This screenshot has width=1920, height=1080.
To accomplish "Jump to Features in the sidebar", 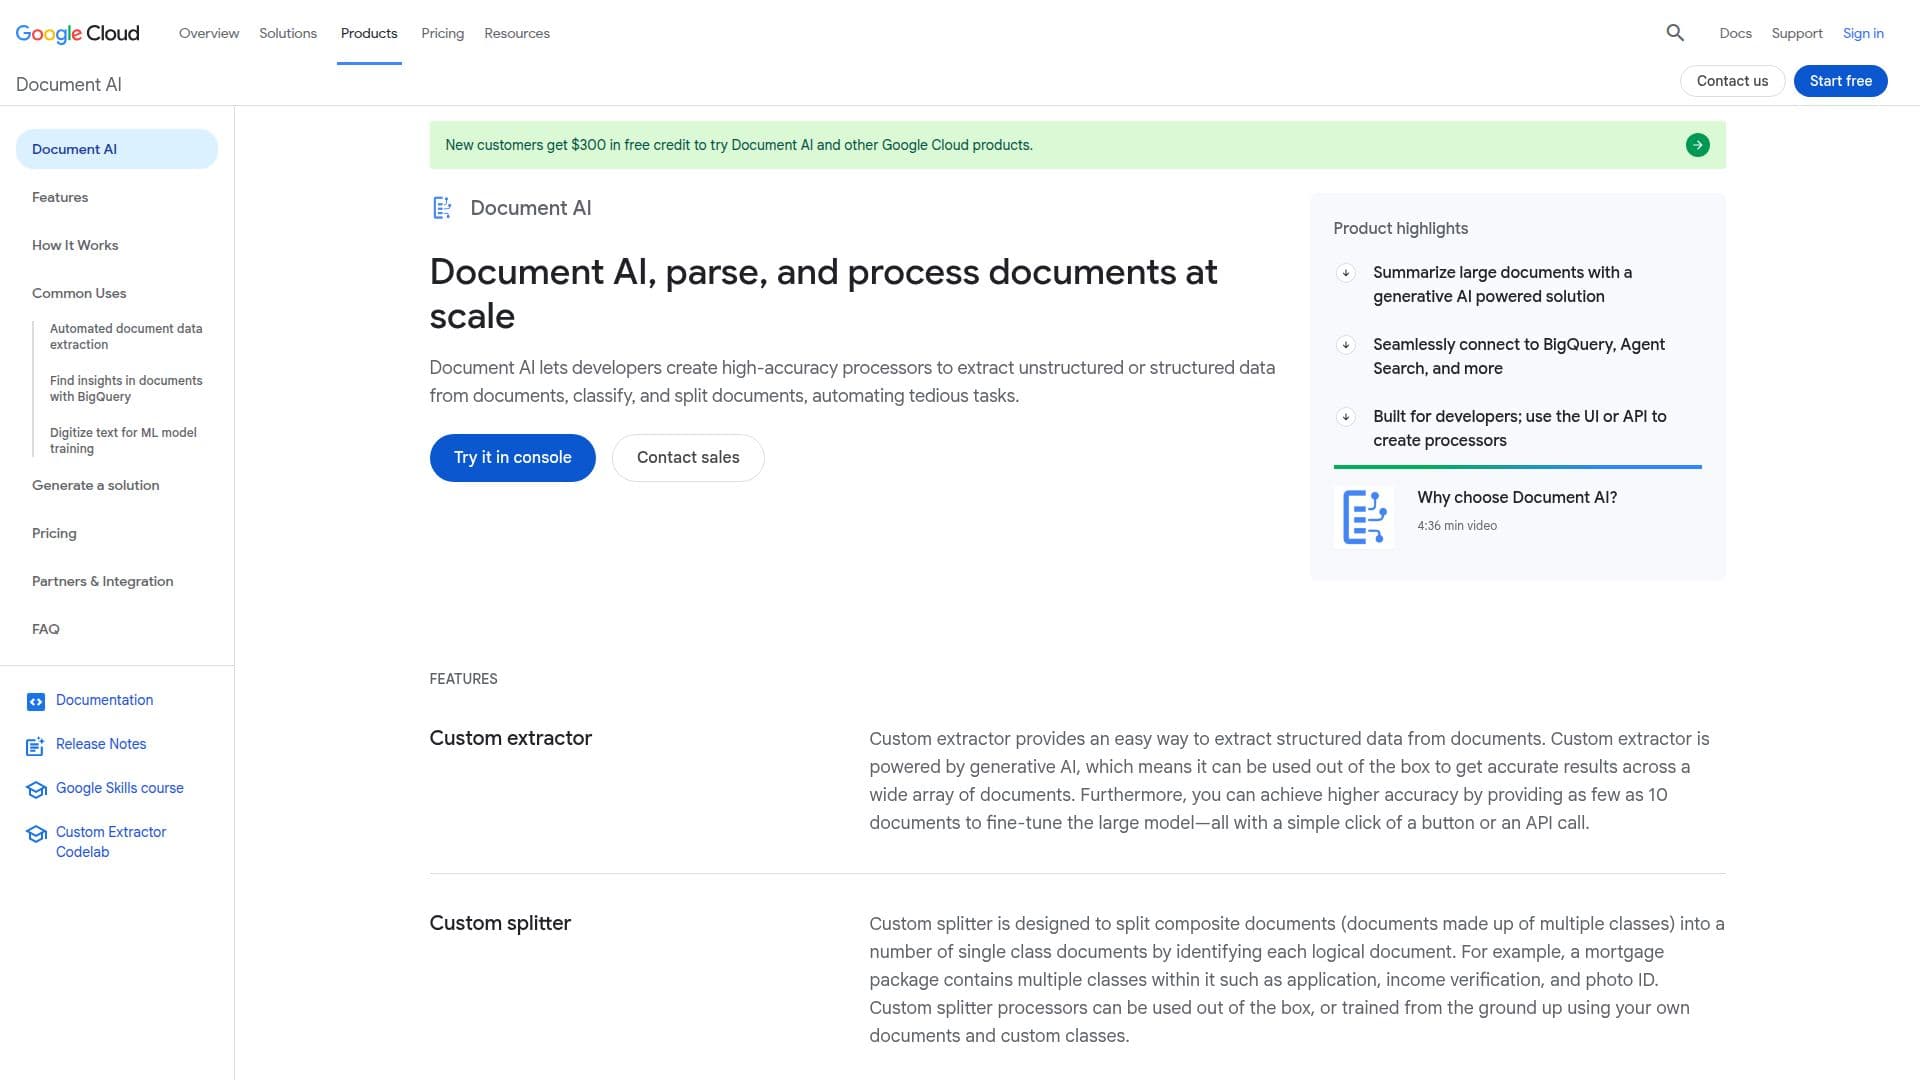I will tap(60, 197).
